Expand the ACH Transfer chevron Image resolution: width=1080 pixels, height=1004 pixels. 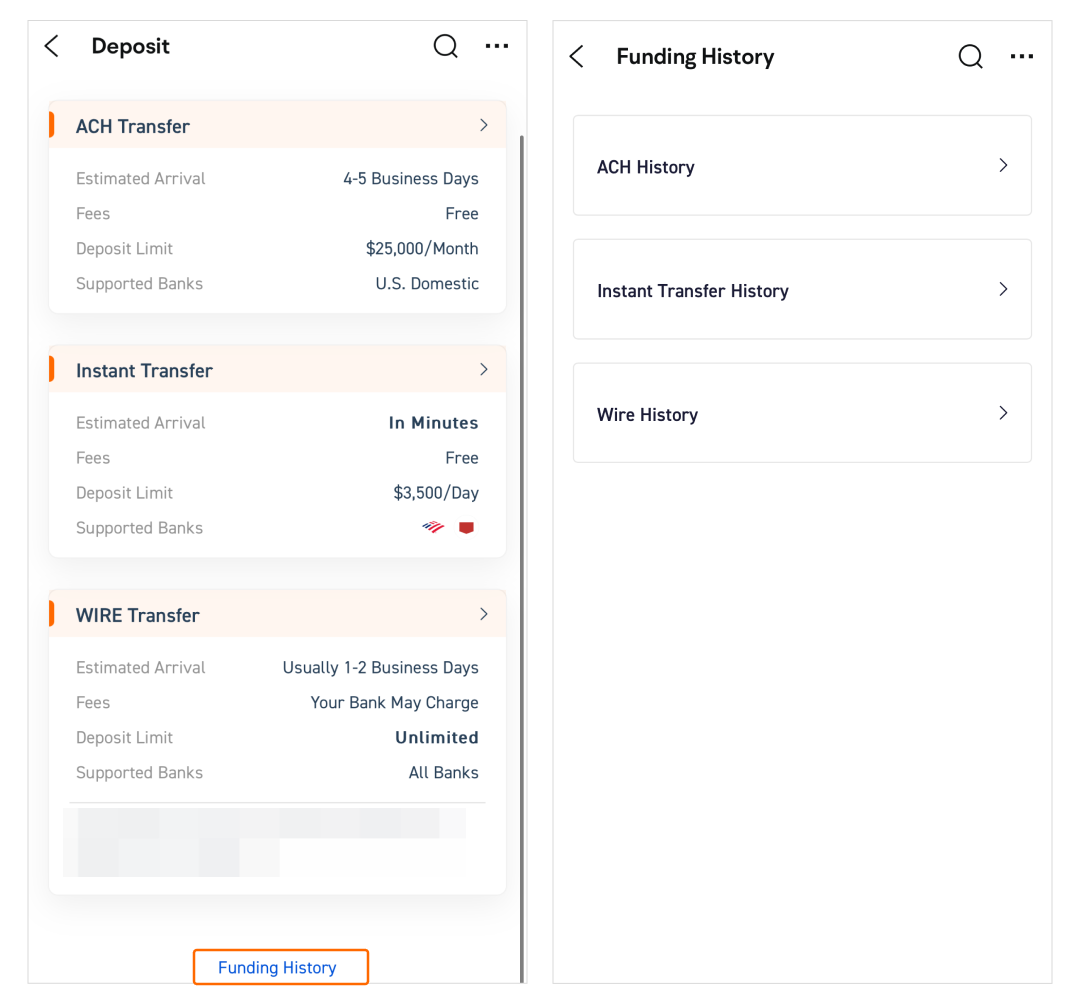point(484,125)
